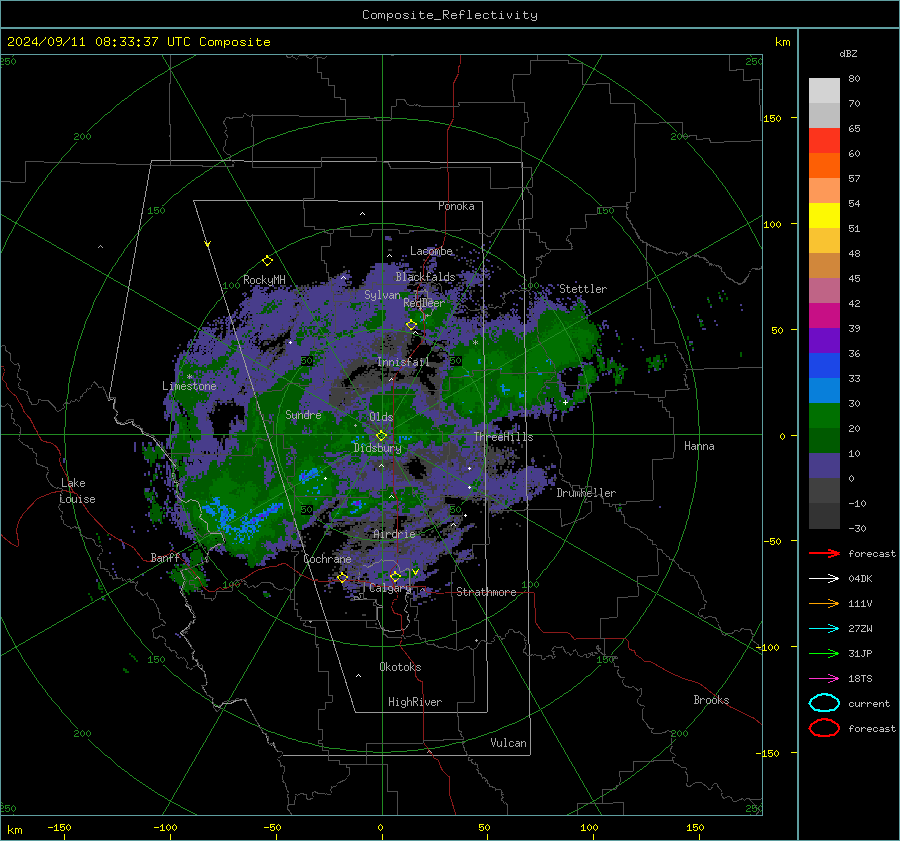Click the Vulcan label
The height and width of the screenshot is (841, 900).
point(509,743)
